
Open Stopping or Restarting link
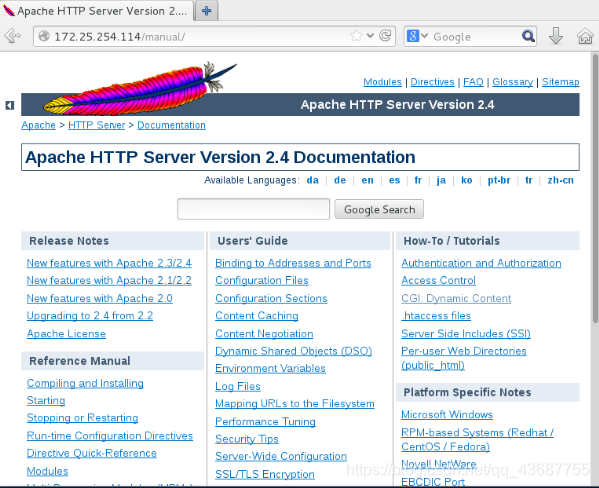(x=83, y=418)
